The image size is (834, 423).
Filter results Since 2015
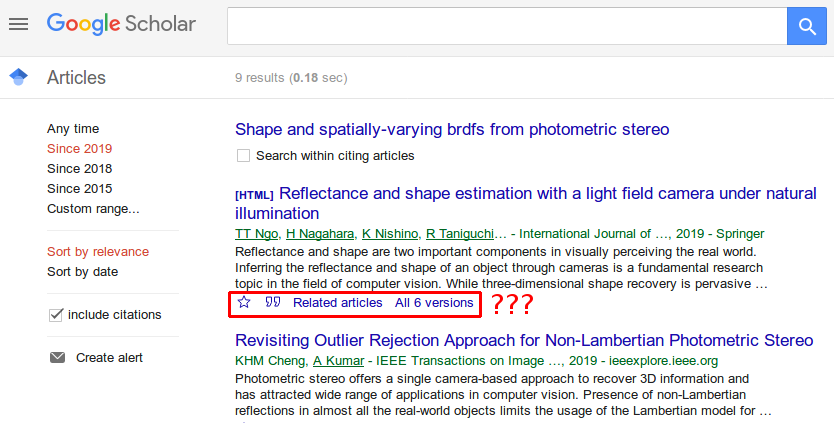pyautogui.click(x=79, y=189)
